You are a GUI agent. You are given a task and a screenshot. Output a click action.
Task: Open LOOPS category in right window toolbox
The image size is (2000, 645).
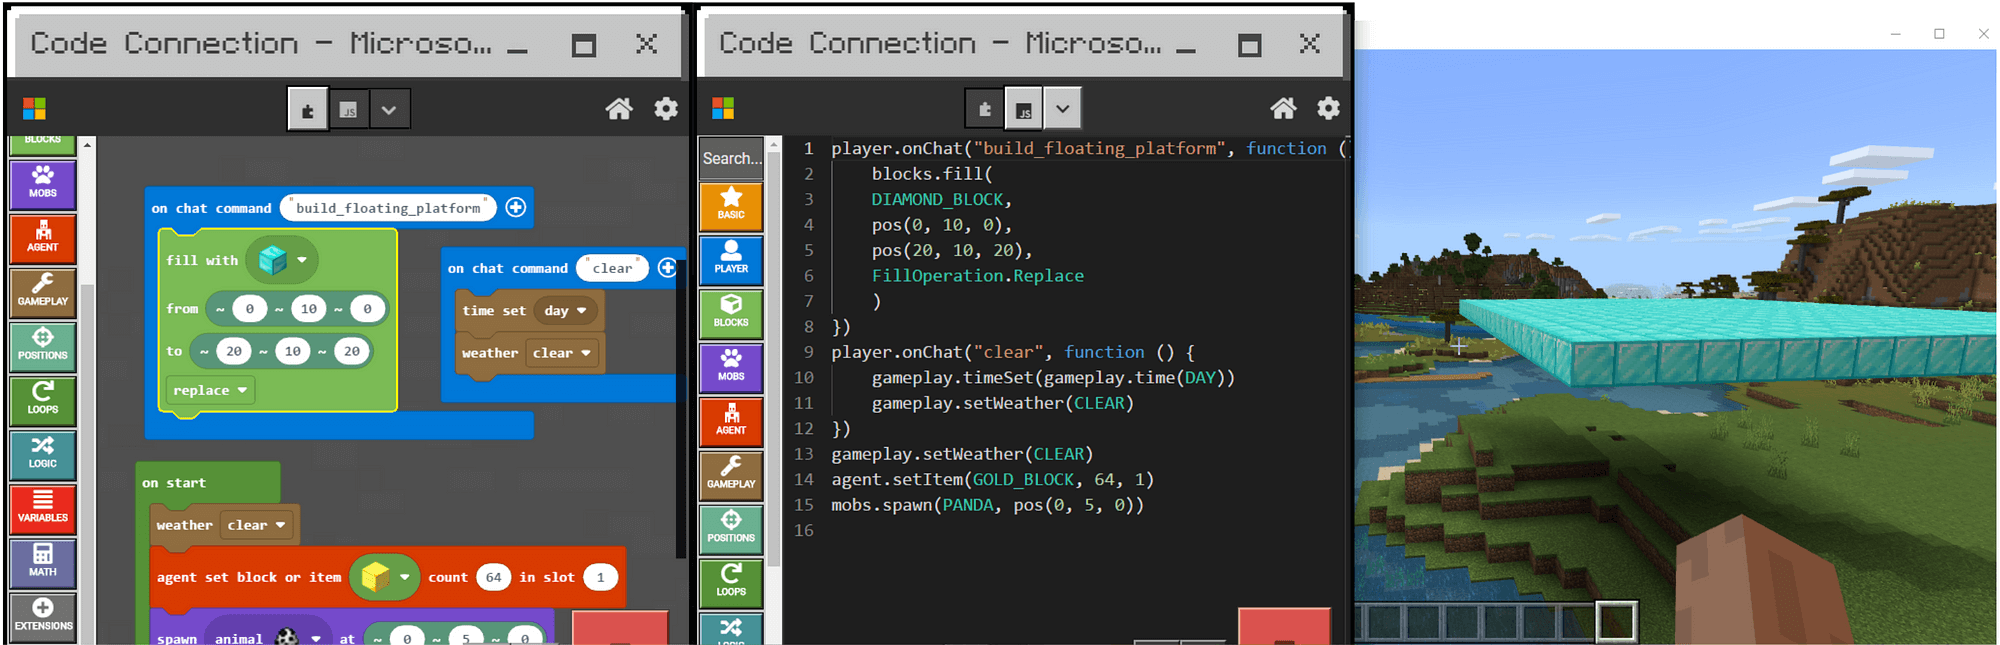click(731, 584)
